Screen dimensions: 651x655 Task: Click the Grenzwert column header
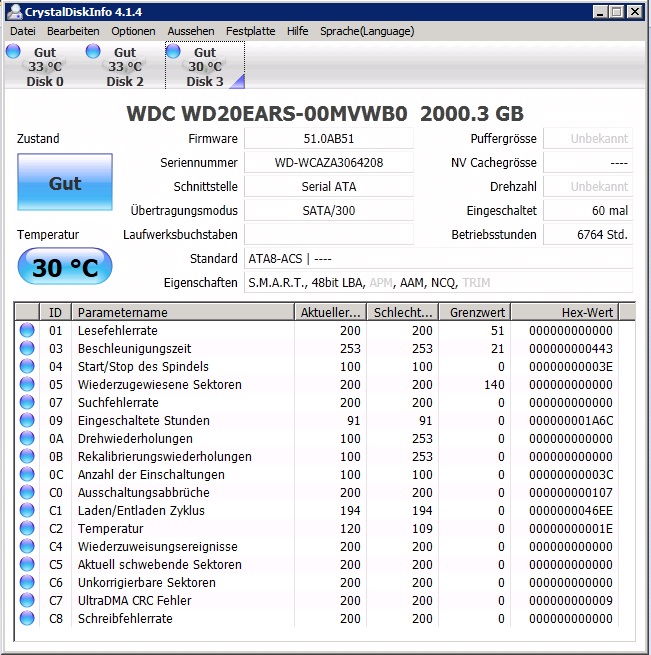475,312
